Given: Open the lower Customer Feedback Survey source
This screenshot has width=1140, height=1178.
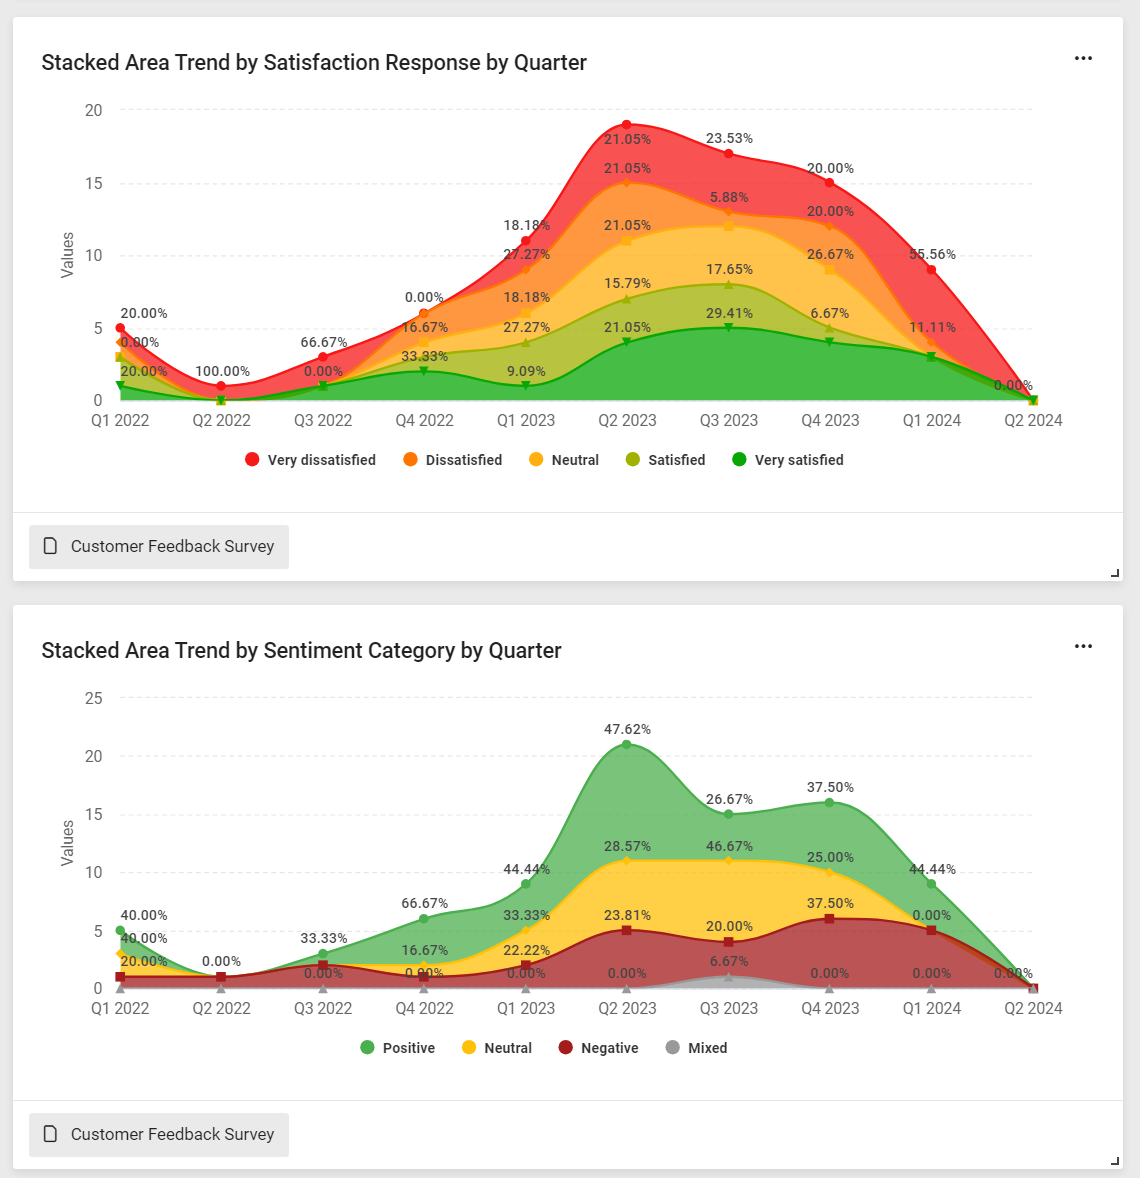Looking at the screenshot, I should pyautogui.click(x=158, y=1134).
